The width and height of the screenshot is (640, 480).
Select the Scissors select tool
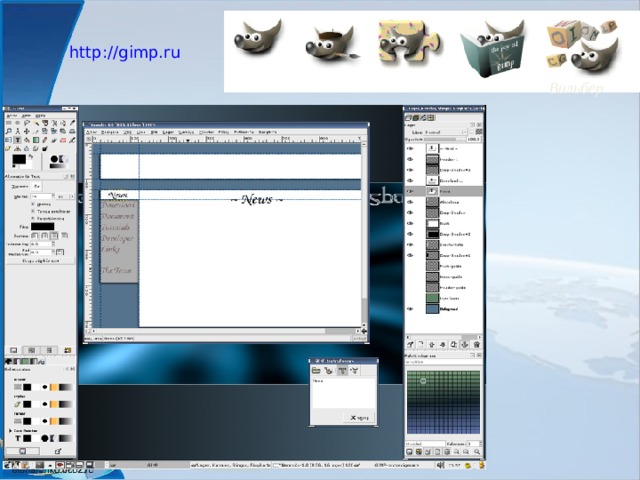click(54, 123)
